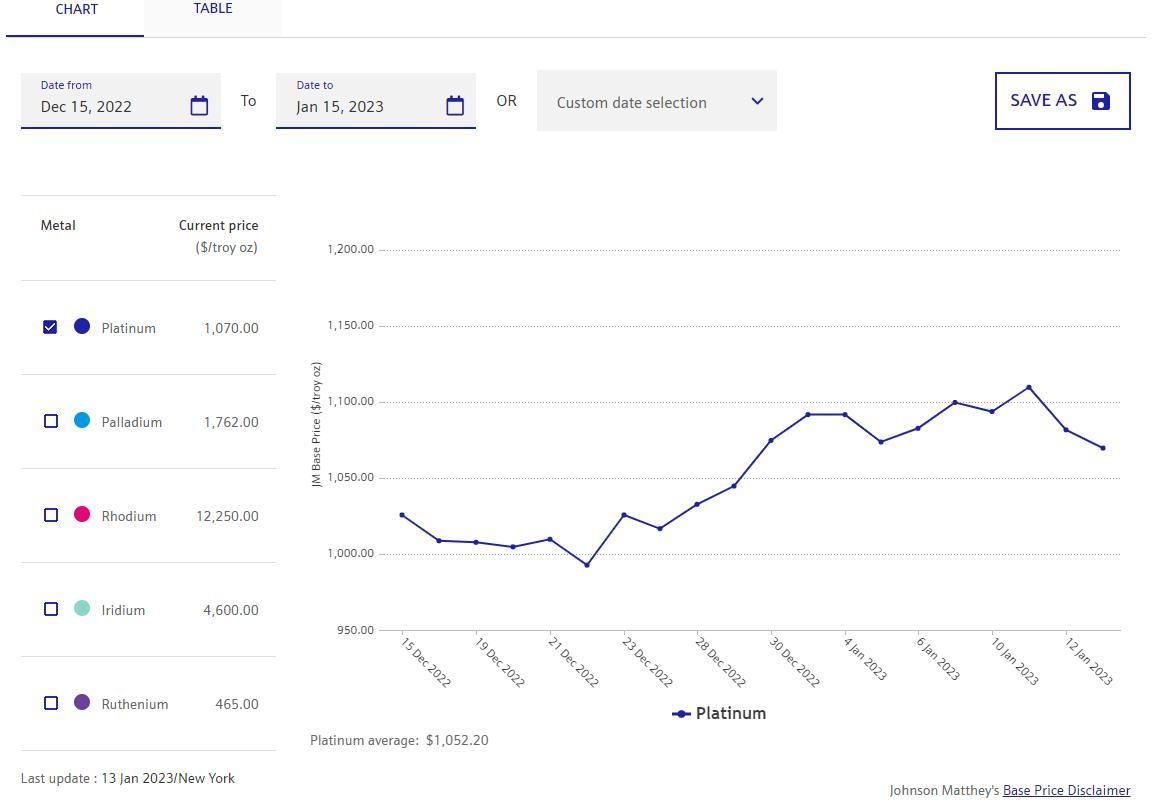Click the dark blue Platinum color dot
The height and width of the screenshot is (810, 1165).
(82, 326)
